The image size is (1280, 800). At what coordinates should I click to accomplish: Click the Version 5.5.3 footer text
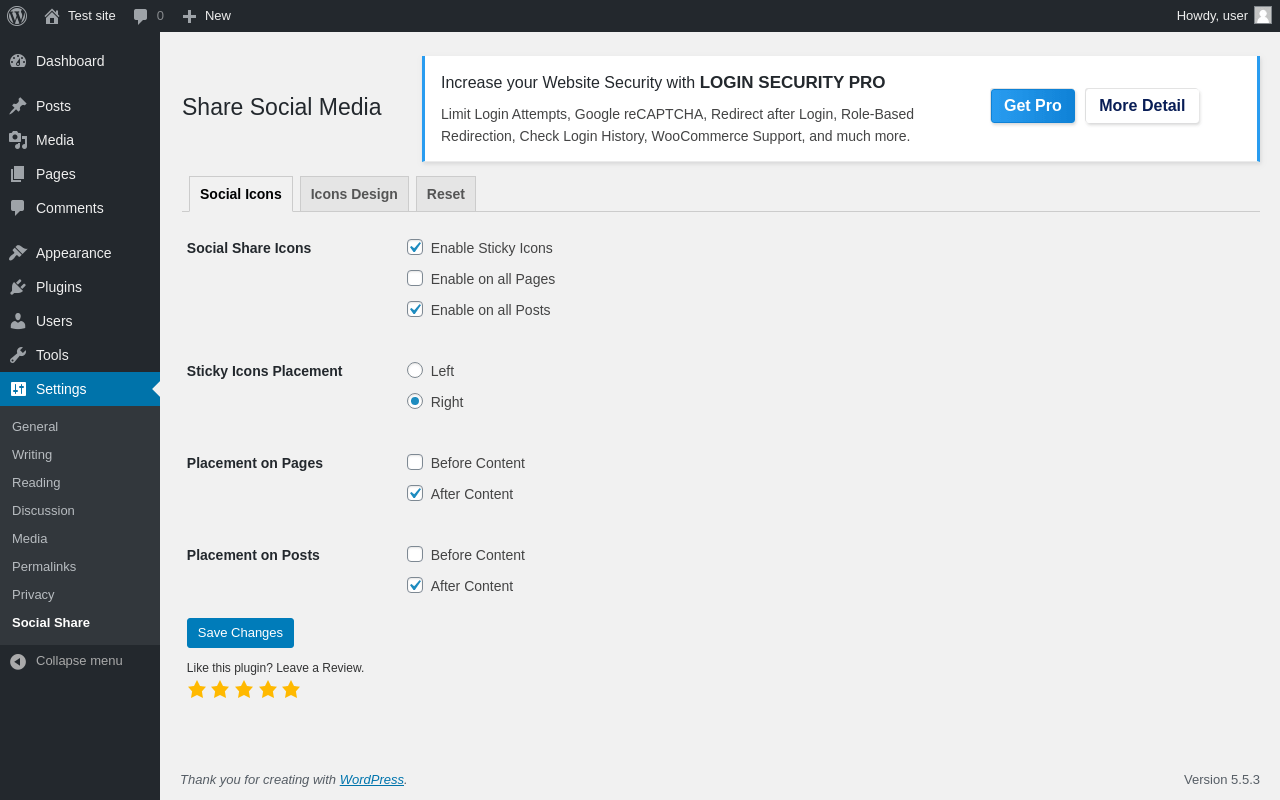click(x=1222, y=779)
